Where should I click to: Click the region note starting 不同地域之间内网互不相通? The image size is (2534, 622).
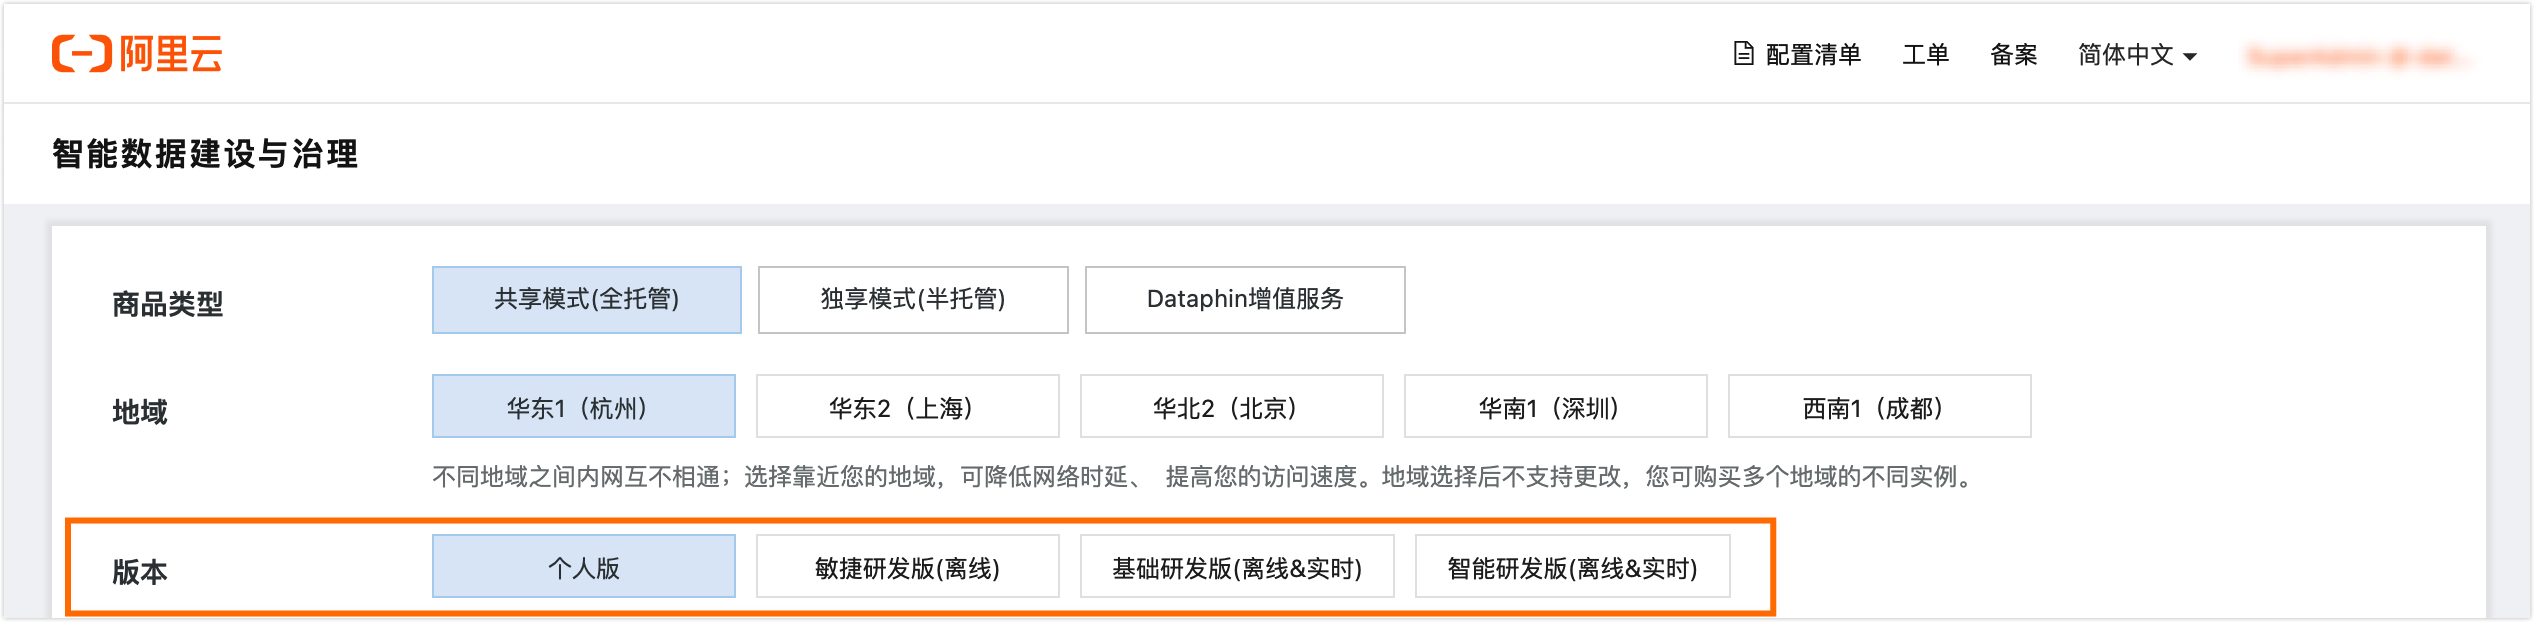tap(1206, 477)
